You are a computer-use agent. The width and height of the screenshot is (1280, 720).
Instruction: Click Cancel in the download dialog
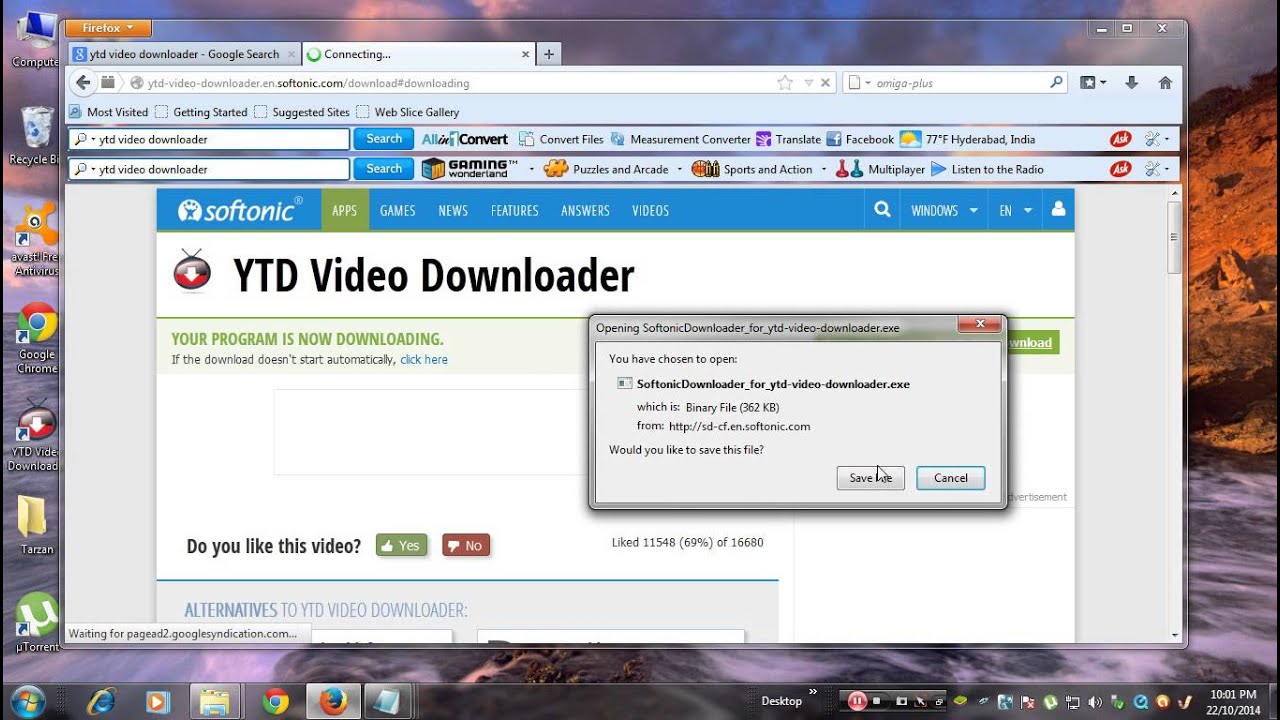[x=951, y=478]
